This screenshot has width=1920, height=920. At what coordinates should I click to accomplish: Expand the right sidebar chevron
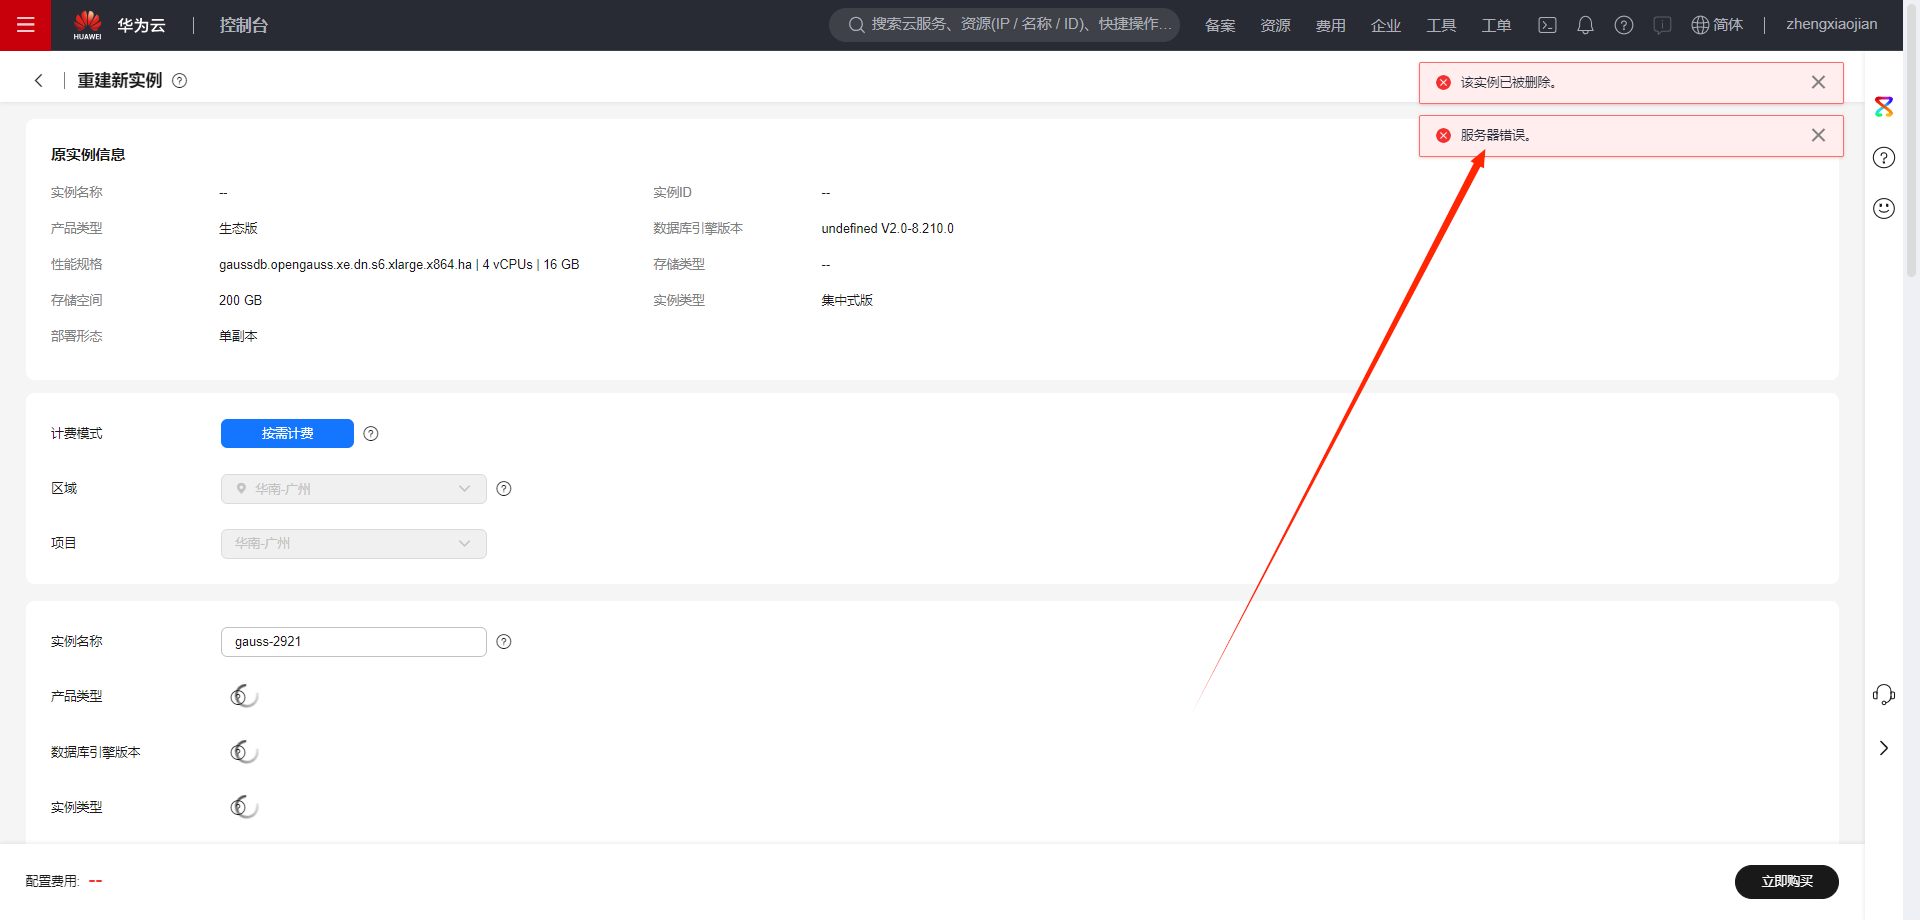click(x=1884, y=748)
